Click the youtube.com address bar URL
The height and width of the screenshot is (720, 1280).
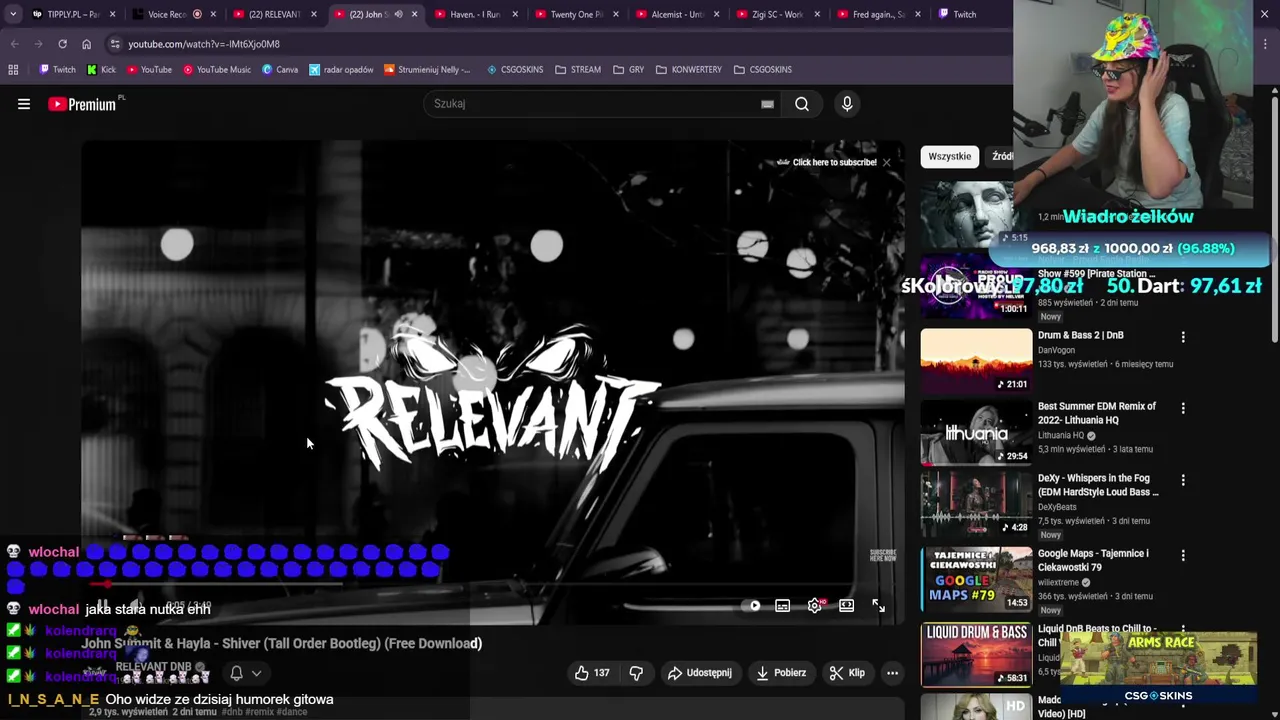[204, 44]
